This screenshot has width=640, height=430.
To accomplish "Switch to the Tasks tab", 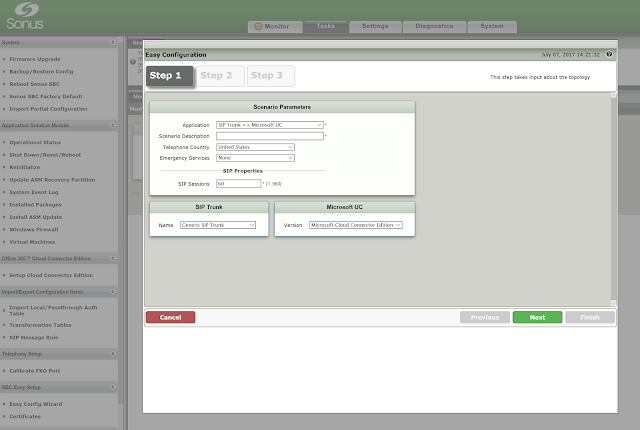I will (x=326, y=26).
